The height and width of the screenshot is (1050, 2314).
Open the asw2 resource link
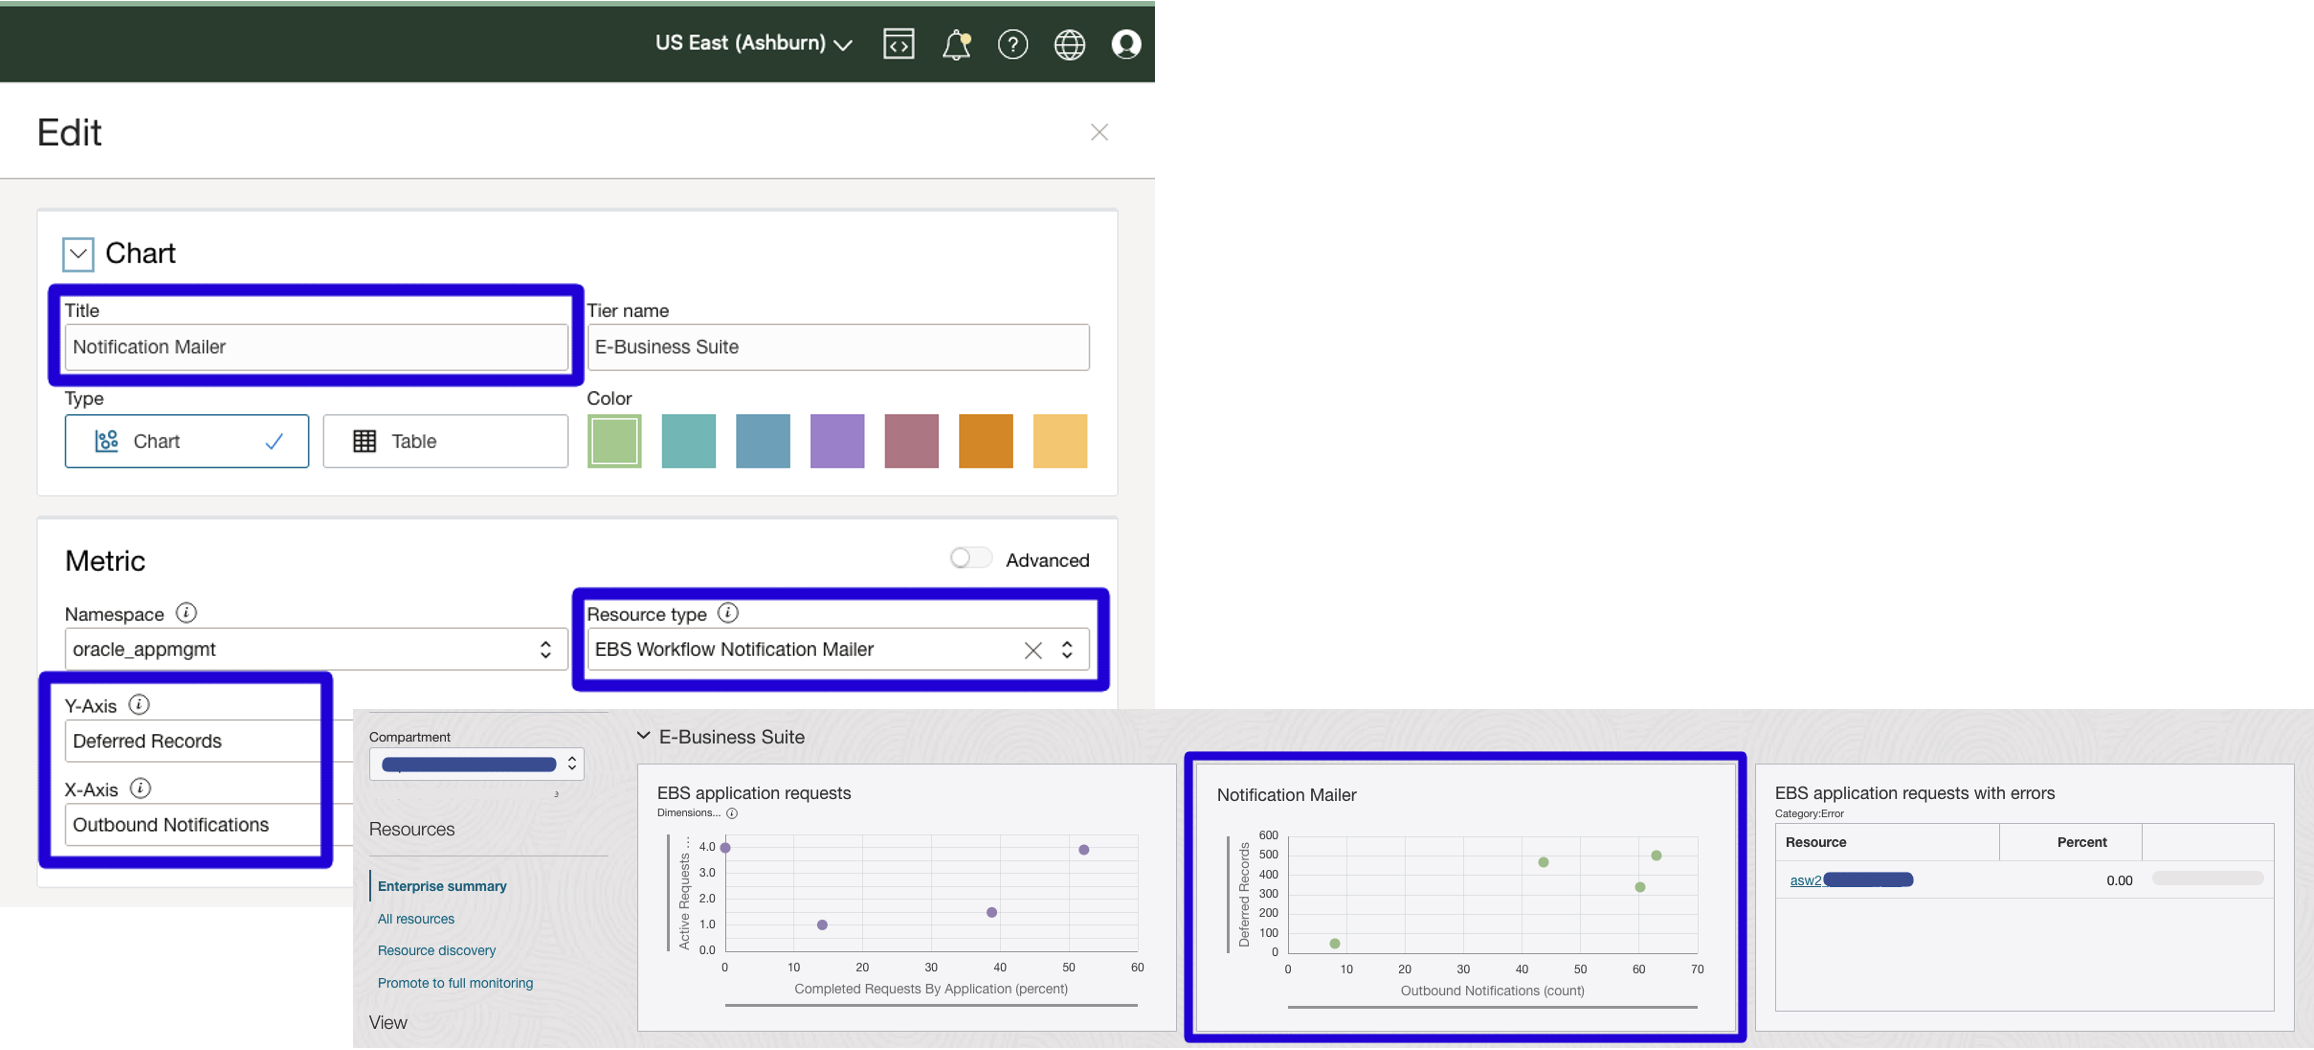pyautogui.click(x=1806, y=880)
